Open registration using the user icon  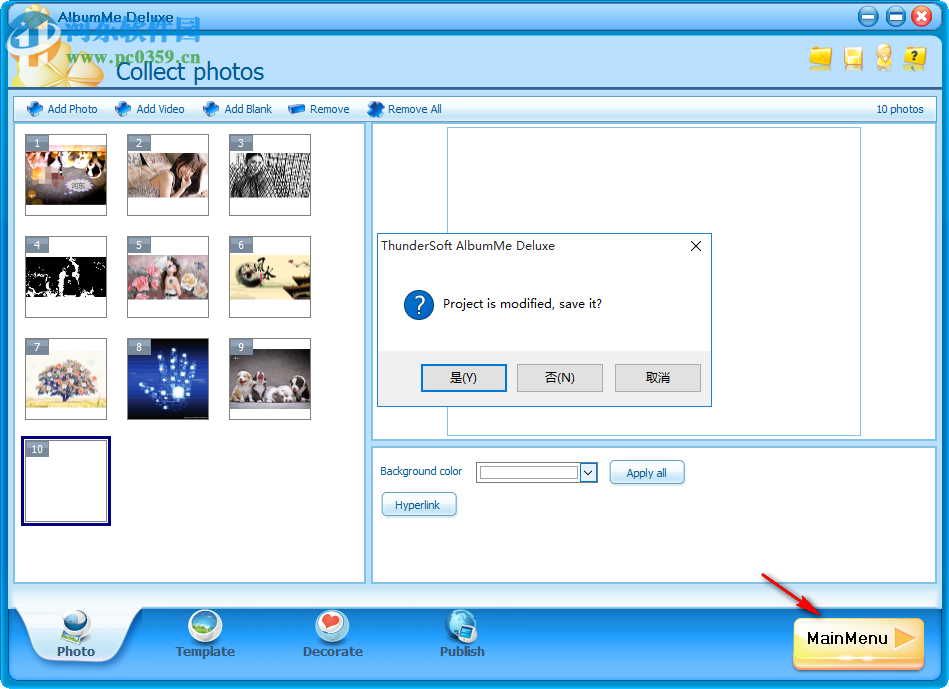click(883, 60)
